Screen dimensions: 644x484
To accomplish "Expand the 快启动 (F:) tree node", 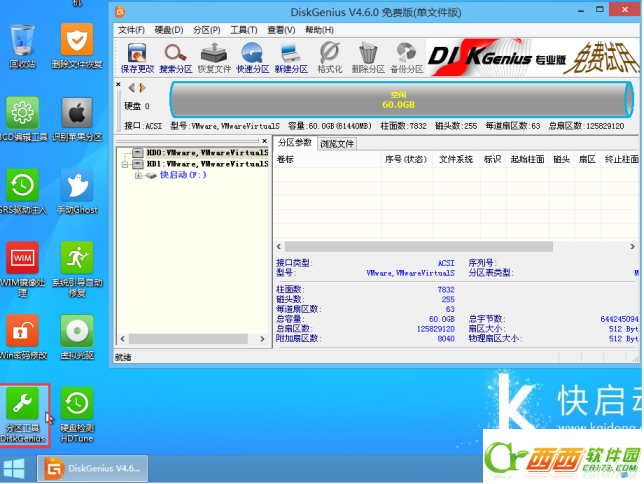I will point(138,175).
